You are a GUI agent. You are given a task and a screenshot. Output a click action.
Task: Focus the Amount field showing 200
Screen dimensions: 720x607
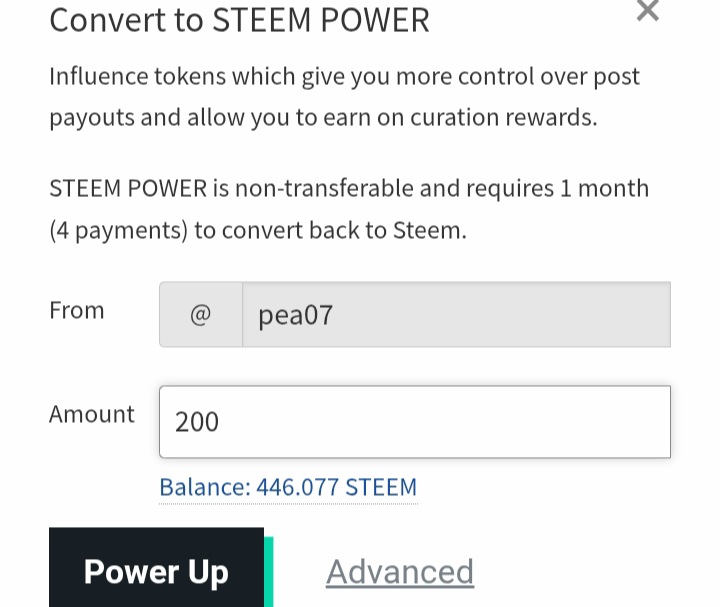(415, 422)
